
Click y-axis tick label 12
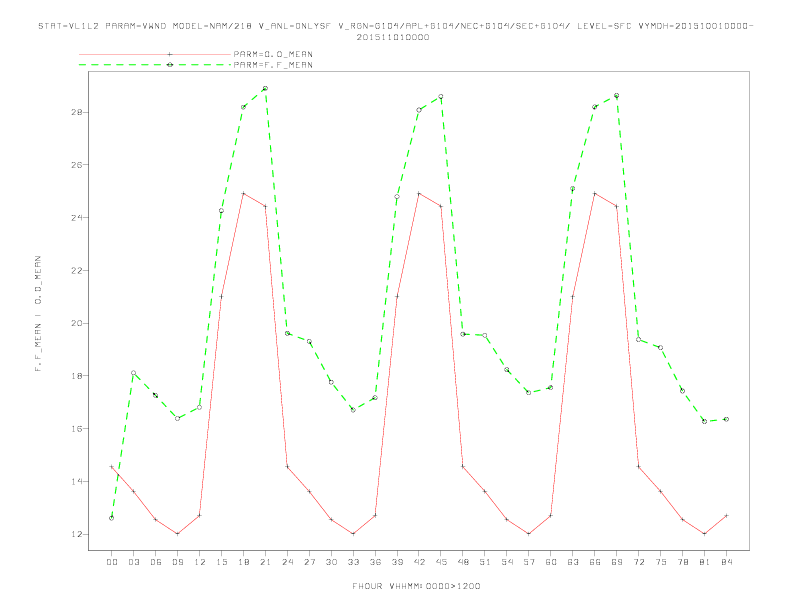pos(77,534)
